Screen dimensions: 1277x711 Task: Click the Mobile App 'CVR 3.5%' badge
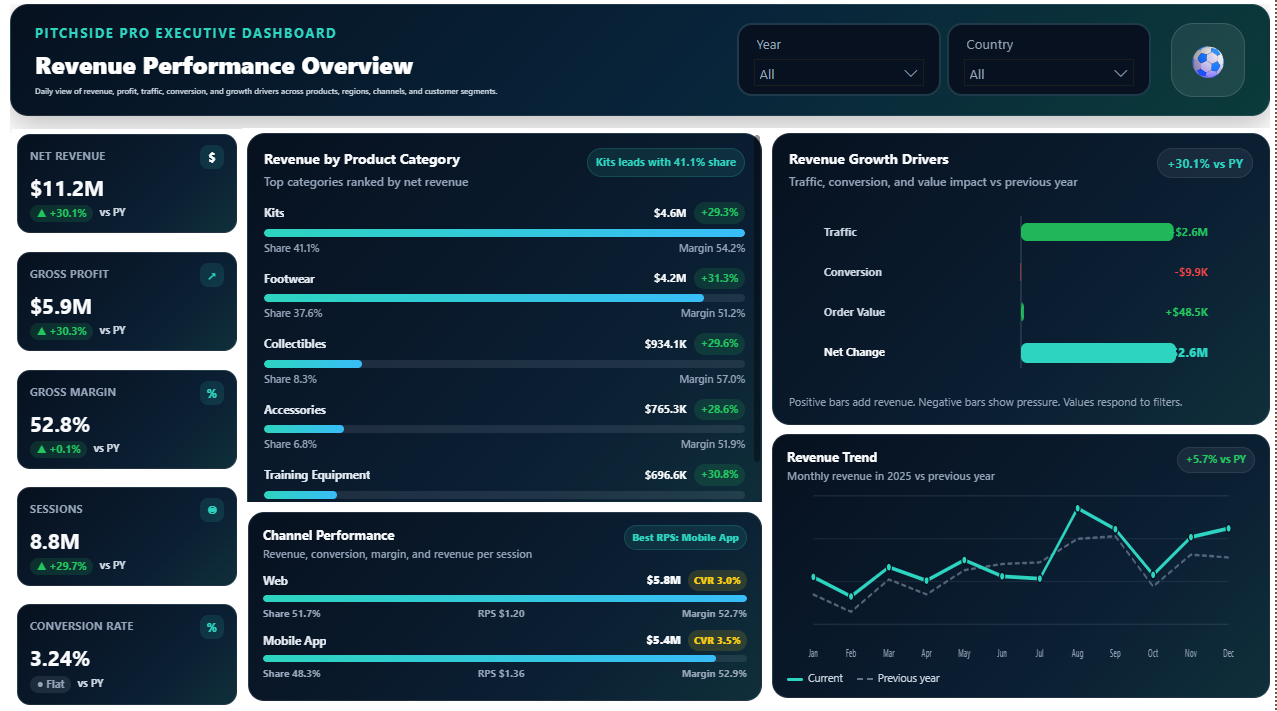(717, 640)
